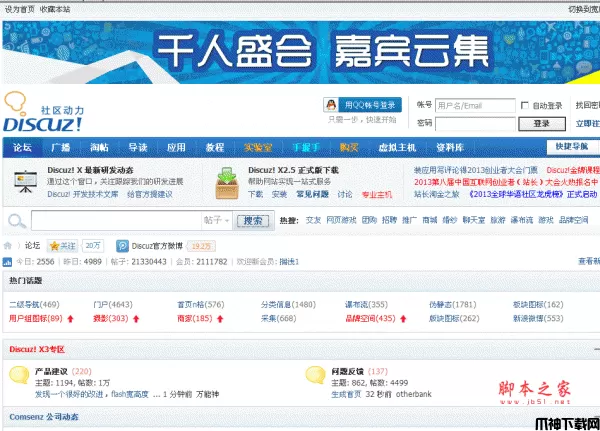The height and width of the screenshot is (431, 600).
Task: Click the magnifier search icon
Action: tap(17, 220)
